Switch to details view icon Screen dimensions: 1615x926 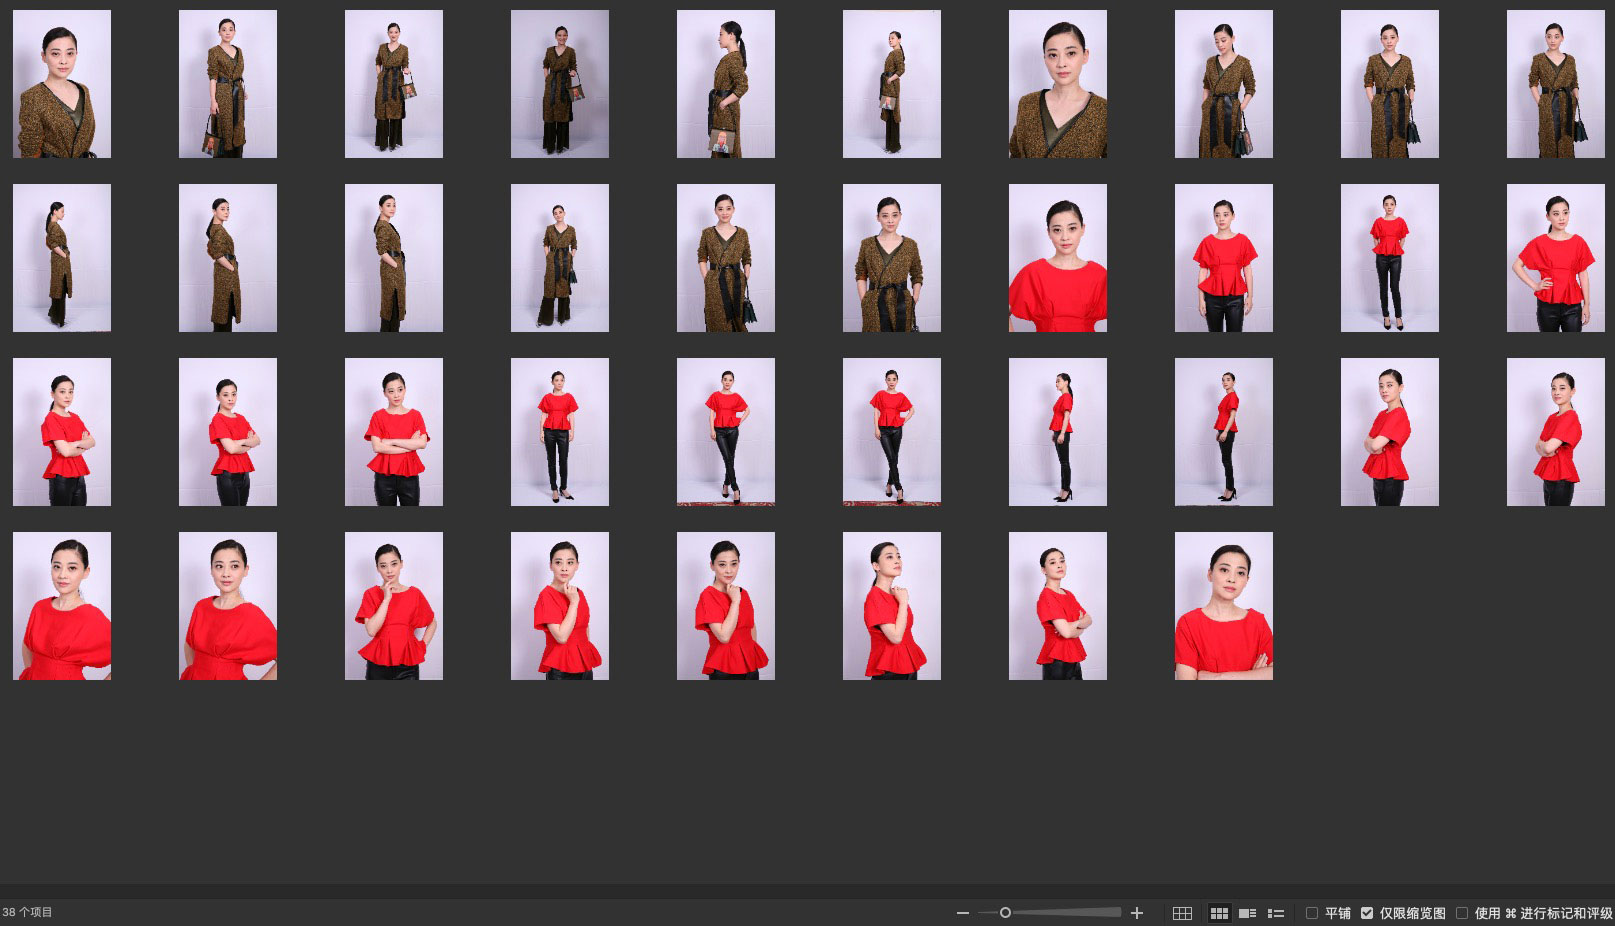1247,913
